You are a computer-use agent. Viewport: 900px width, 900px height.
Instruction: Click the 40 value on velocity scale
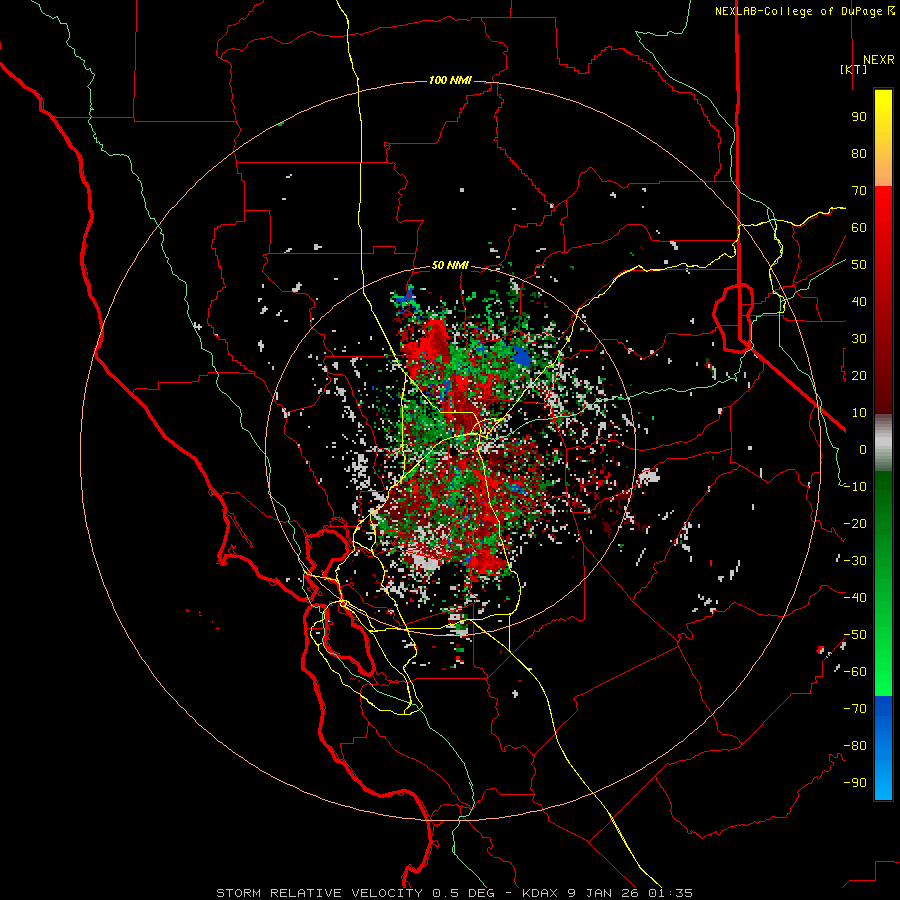click(859, 302)
